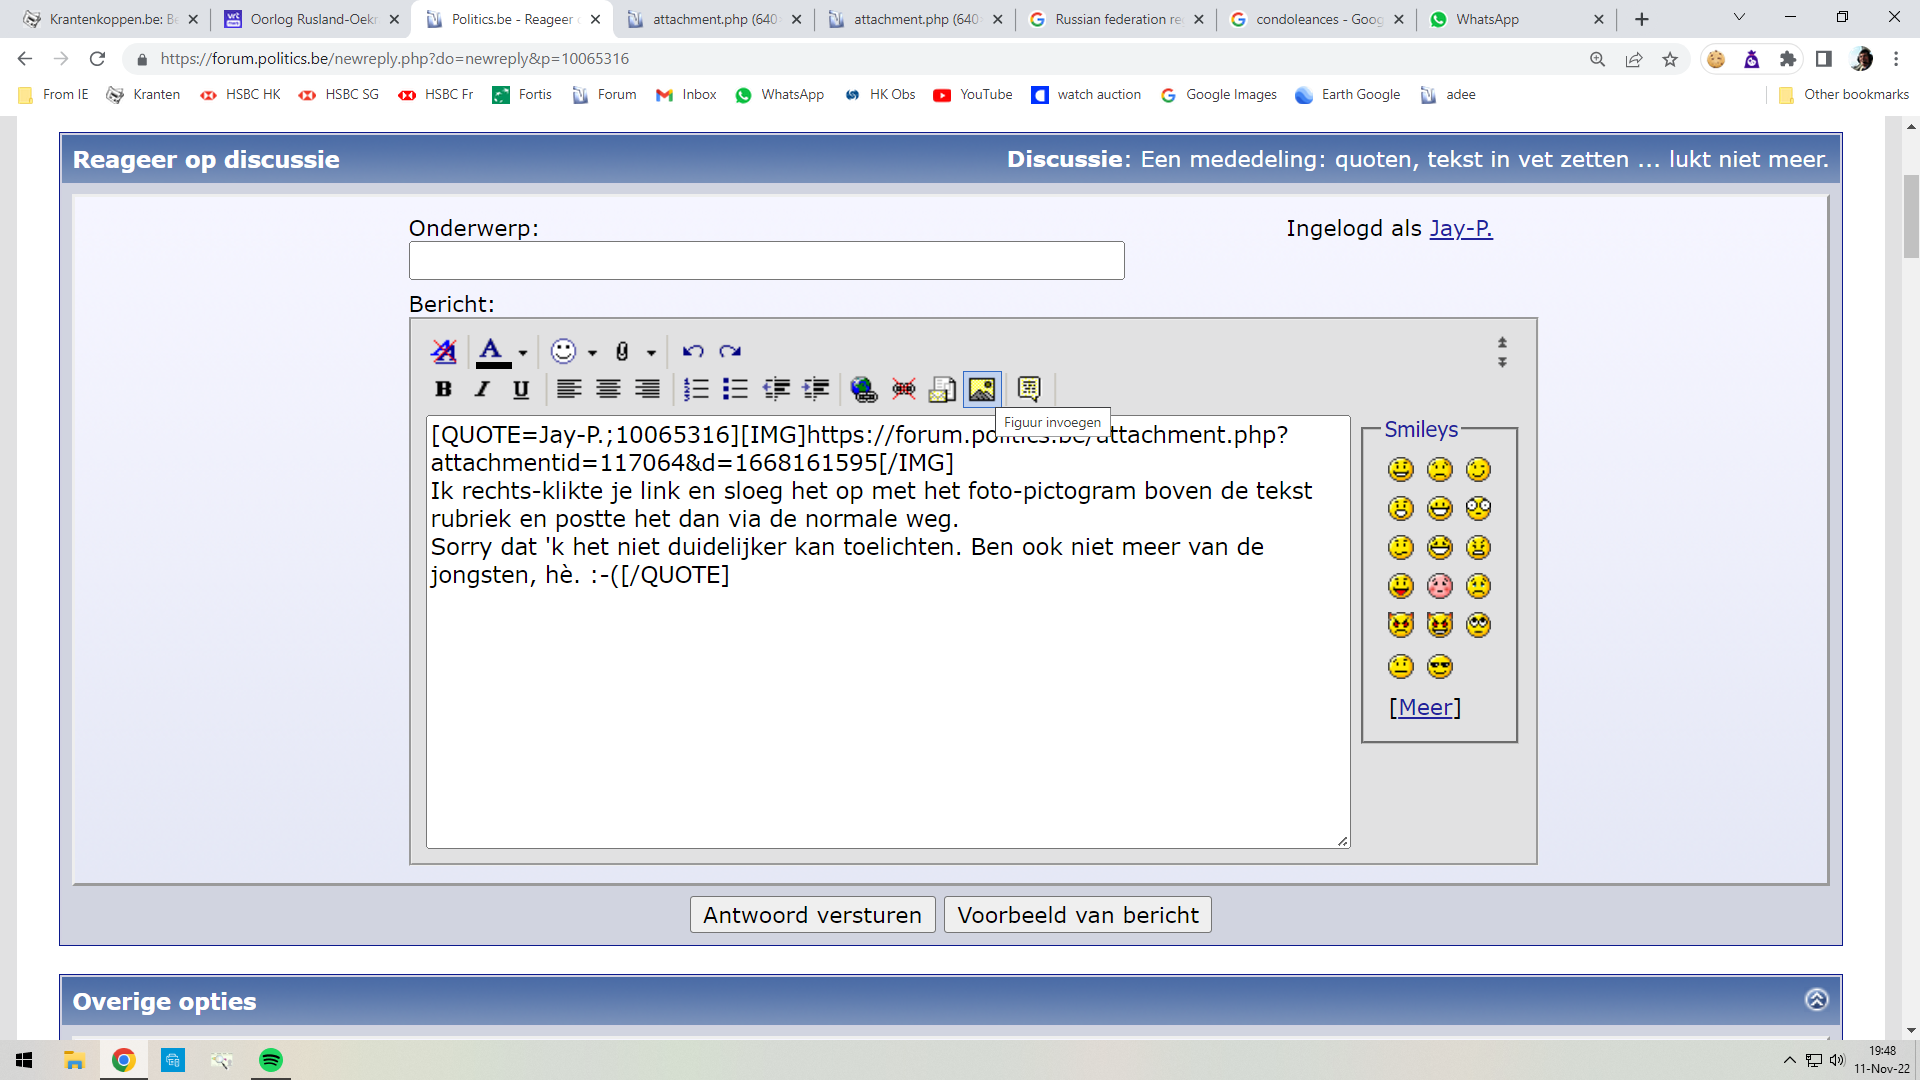1920x1080 pixels.
Task: Click the undo arrow icon
Action: [692, 351]
